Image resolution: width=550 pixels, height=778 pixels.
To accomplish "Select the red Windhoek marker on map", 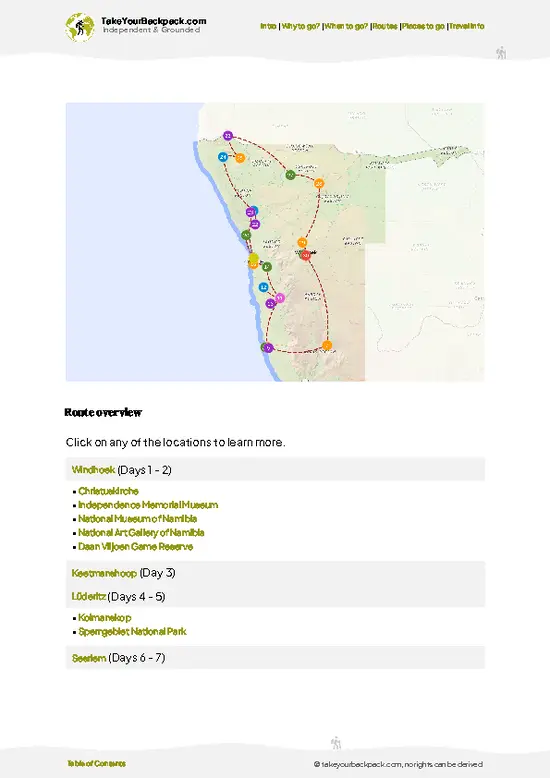I will click(306, 255).
